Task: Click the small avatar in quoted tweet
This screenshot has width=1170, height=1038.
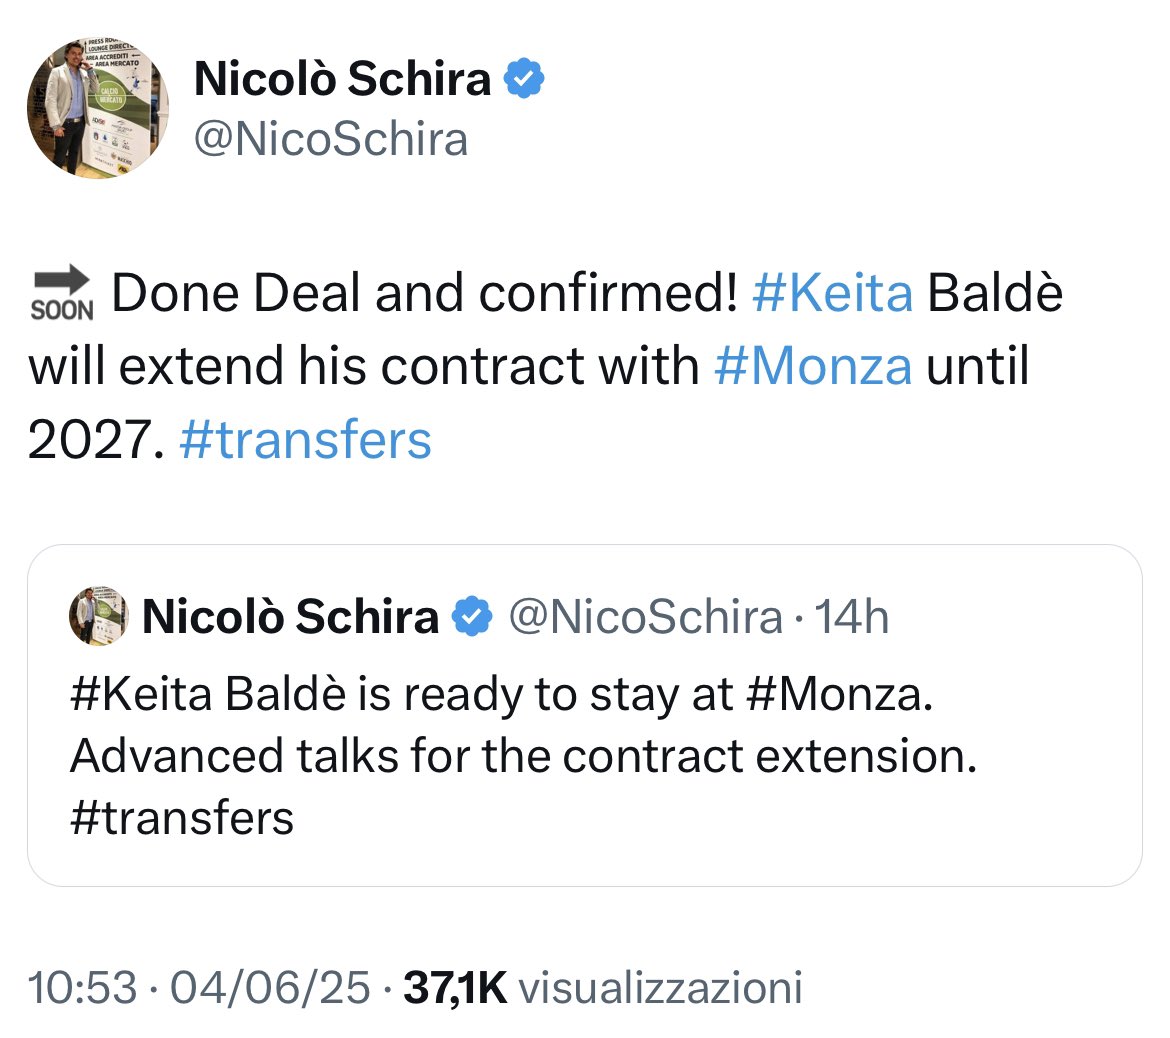Action: tap(98, 616)
